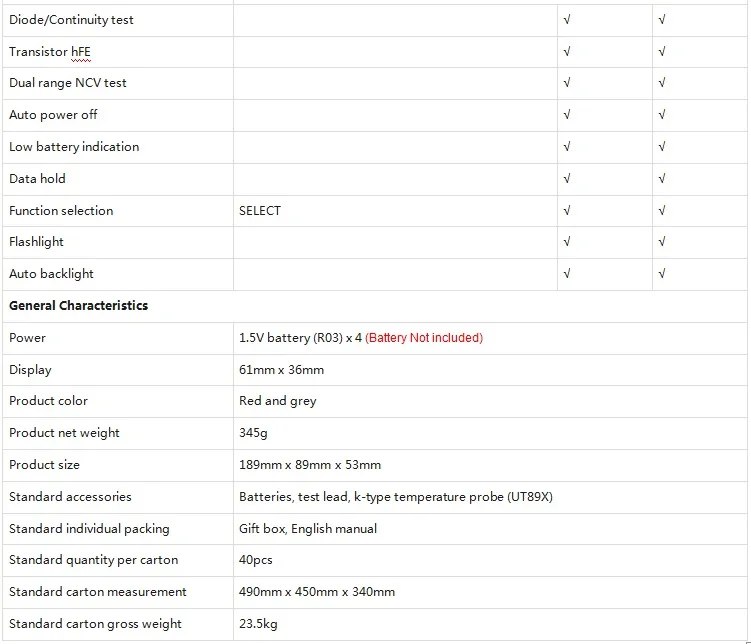
Task: Click second checkmark in Low battery indication row
Action: pyautogui.click(x=661, y=147)
